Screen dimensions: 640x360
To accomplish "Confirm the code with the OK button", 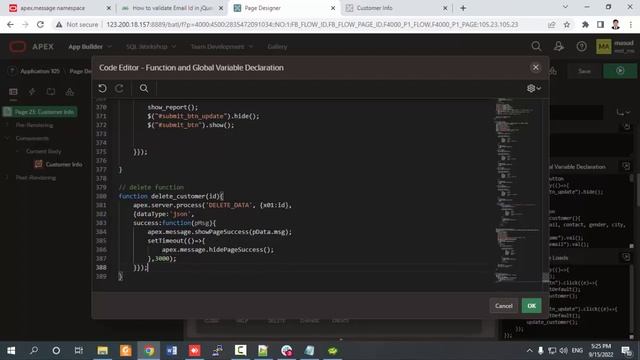I will [531, 306].
